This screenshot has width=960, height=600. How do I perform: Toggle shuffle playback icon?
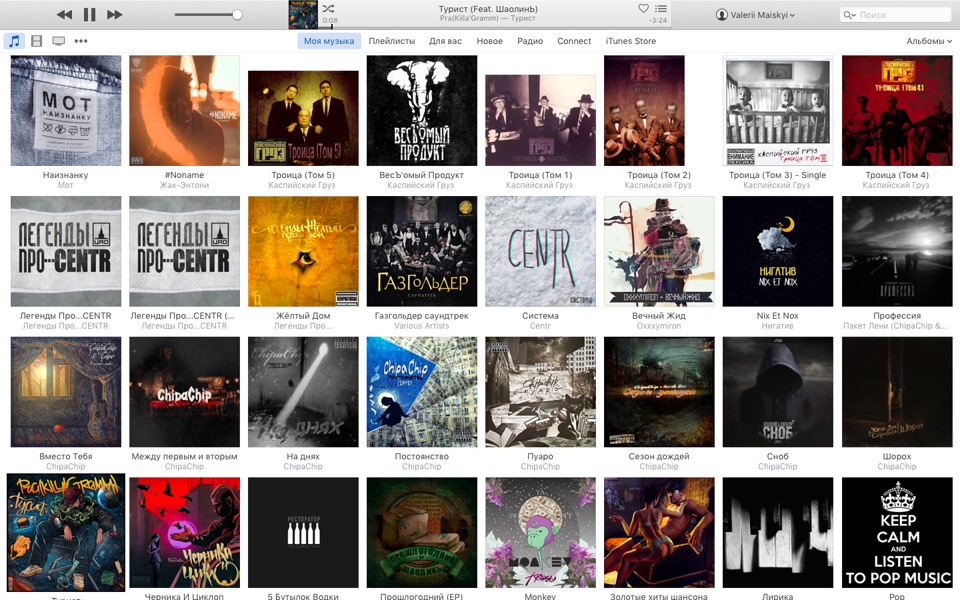[x=328, y=9]
